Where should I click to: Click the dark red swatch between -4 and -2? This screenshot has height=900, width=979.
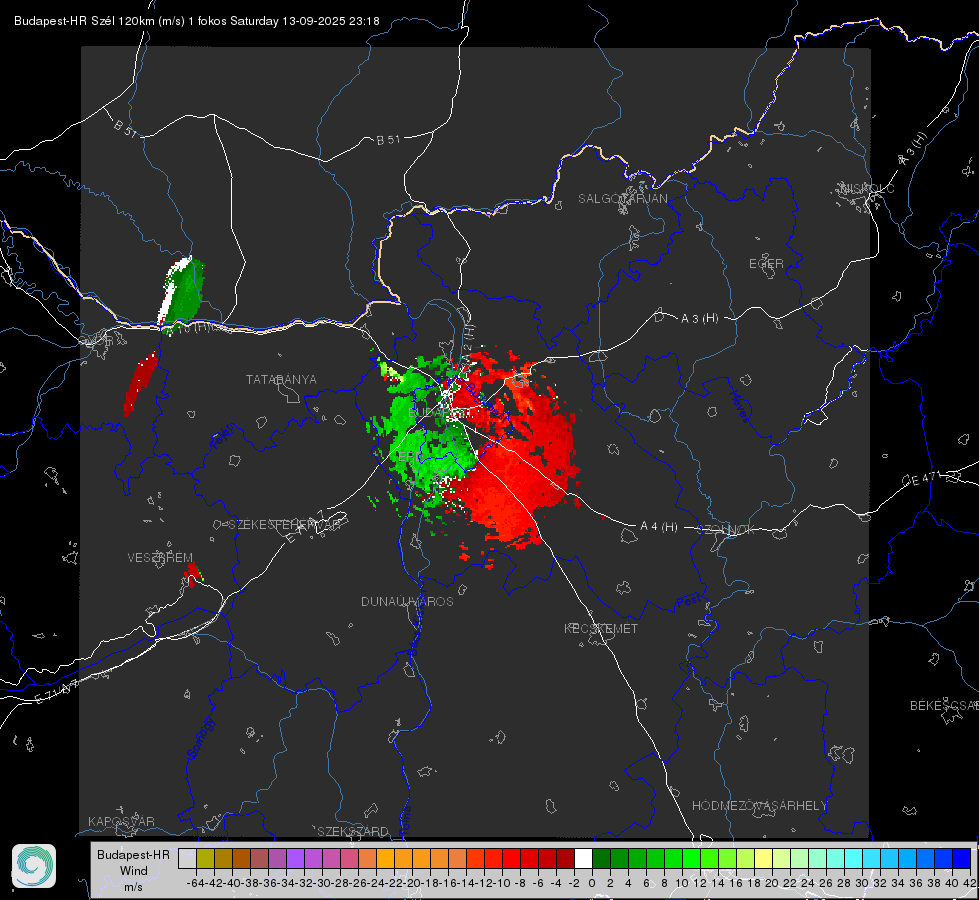[x=565, y=858]
